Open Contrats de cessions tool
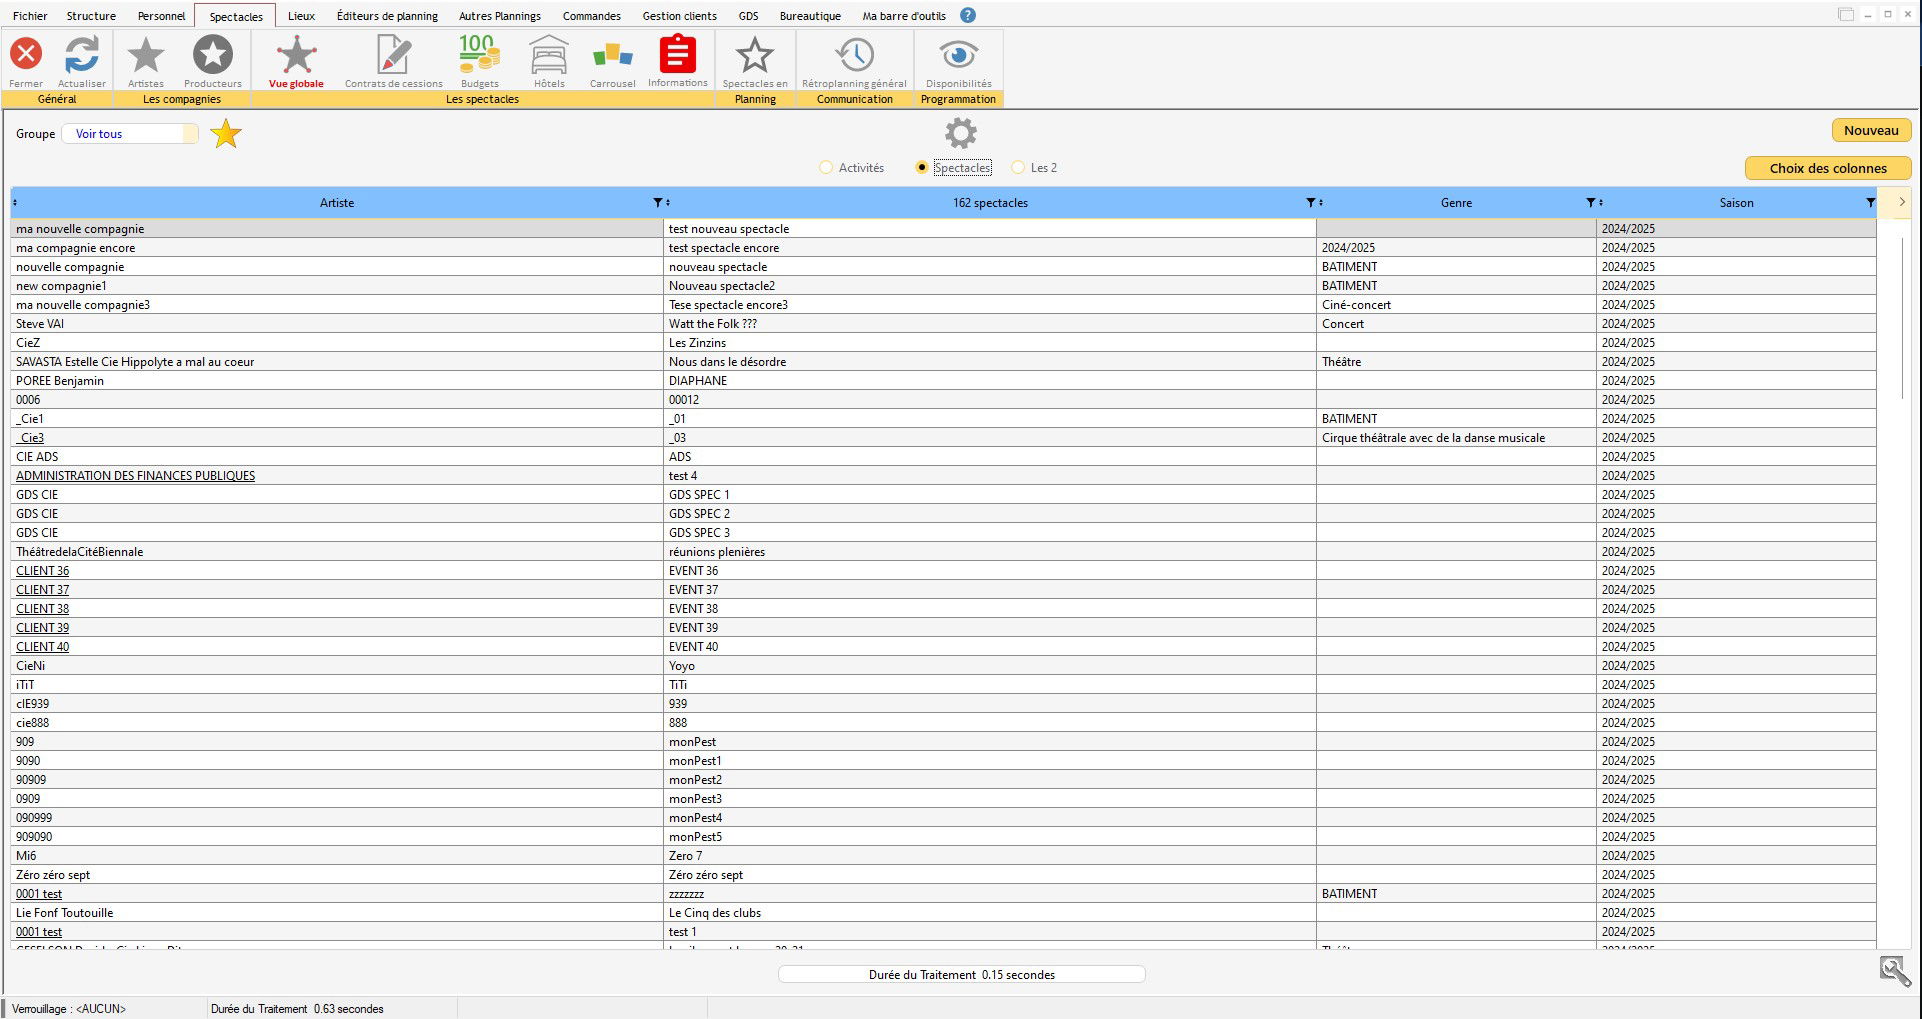Screen dimensions: 1922x1019 (x=393, y=56)
